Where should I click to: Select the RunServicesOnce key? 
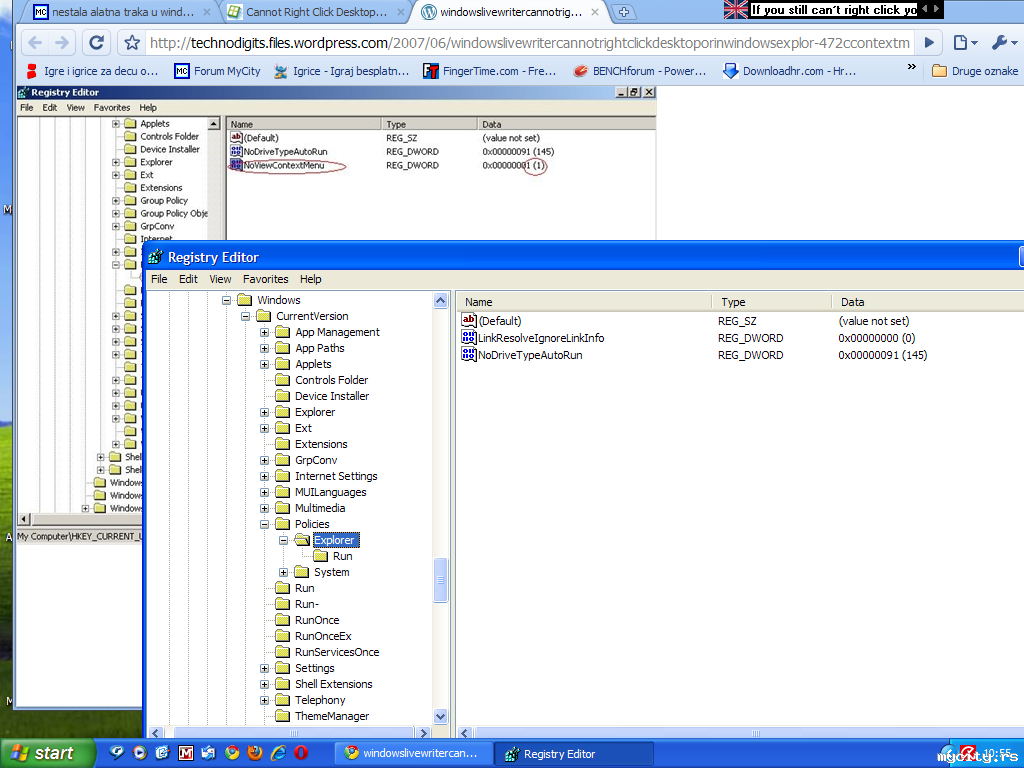[337, 652]
